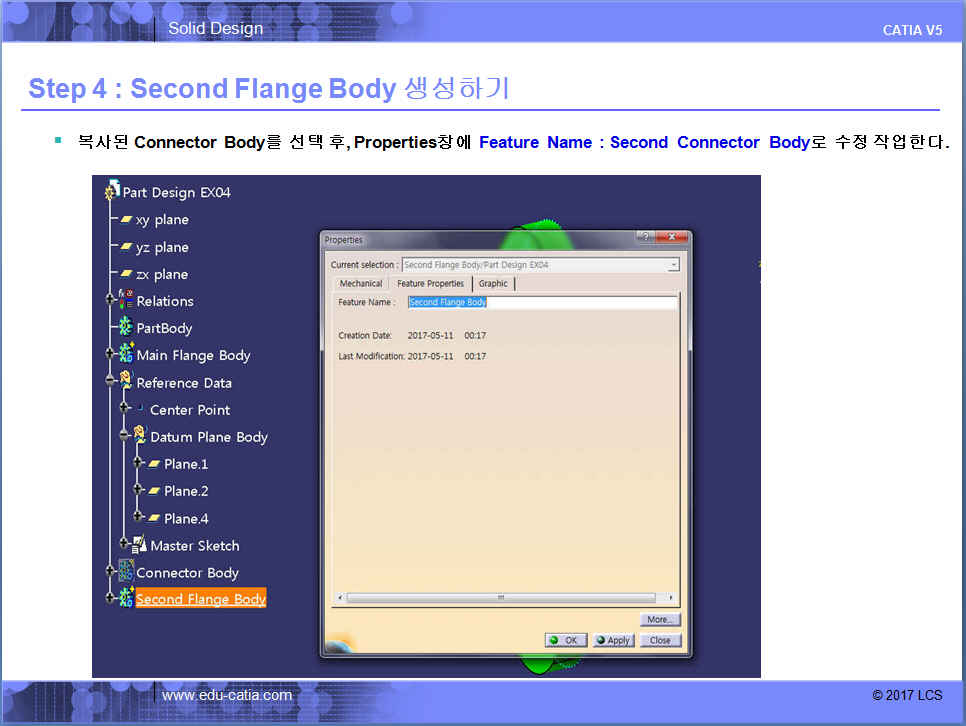Collapse the Reference Data tree node

coord(110,383)
